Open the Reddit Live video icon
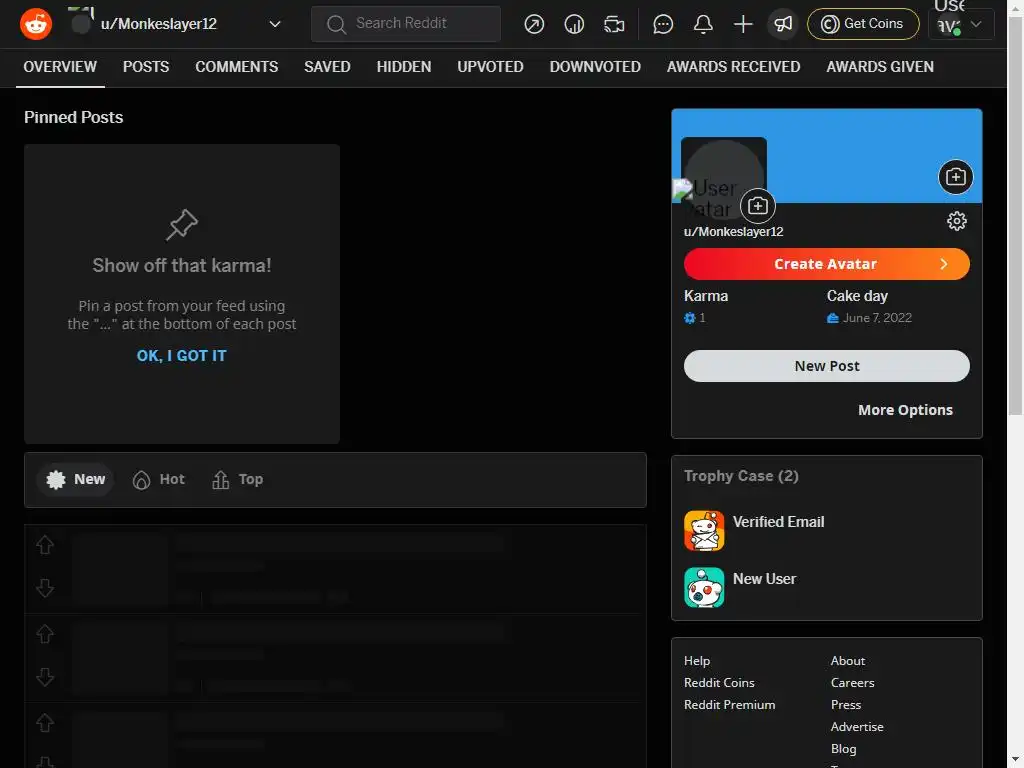Viewport: 1024px width, 768px height. 614,24
